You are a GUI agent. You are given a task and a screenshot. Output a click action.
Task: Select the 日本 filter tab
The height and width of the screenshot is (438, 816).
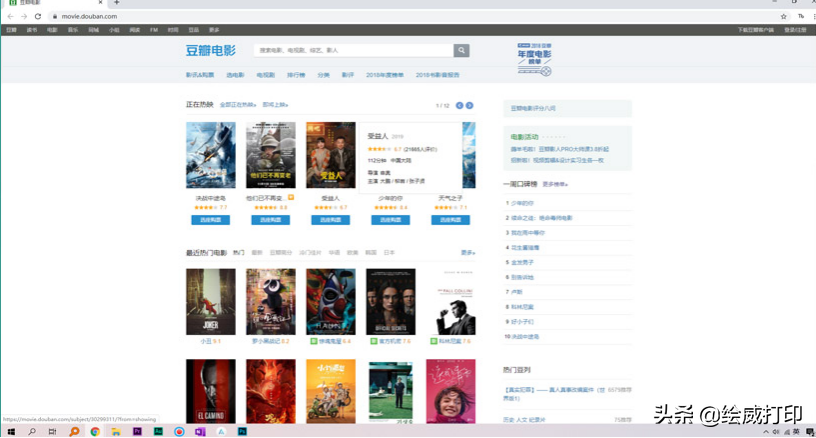point(389,253)
